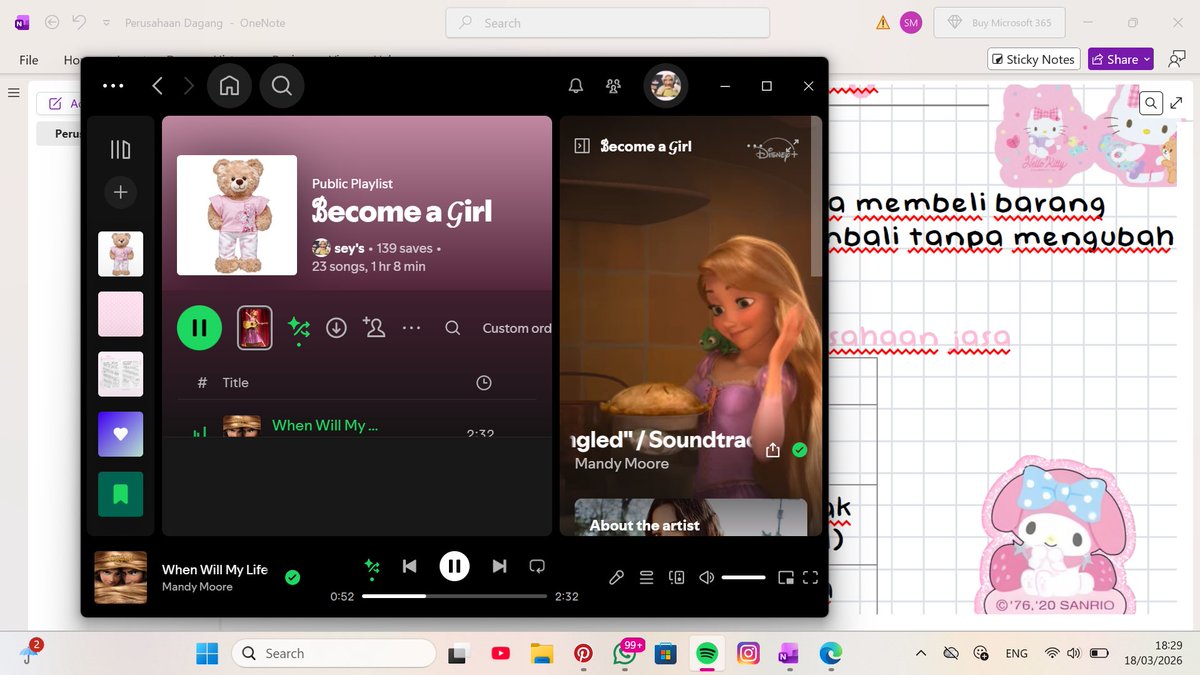The image size is (1200, 675).
Task: Click the Become a Girl playlist cover
Action: pyautogui.click(x=237, y=215)
